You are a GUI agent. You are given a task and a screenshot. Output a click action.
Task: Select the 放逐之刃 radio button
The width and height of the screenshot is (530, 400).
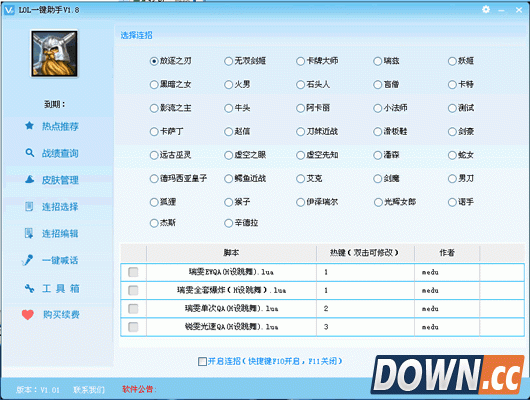pyautogui.click(x=154, y=61)
